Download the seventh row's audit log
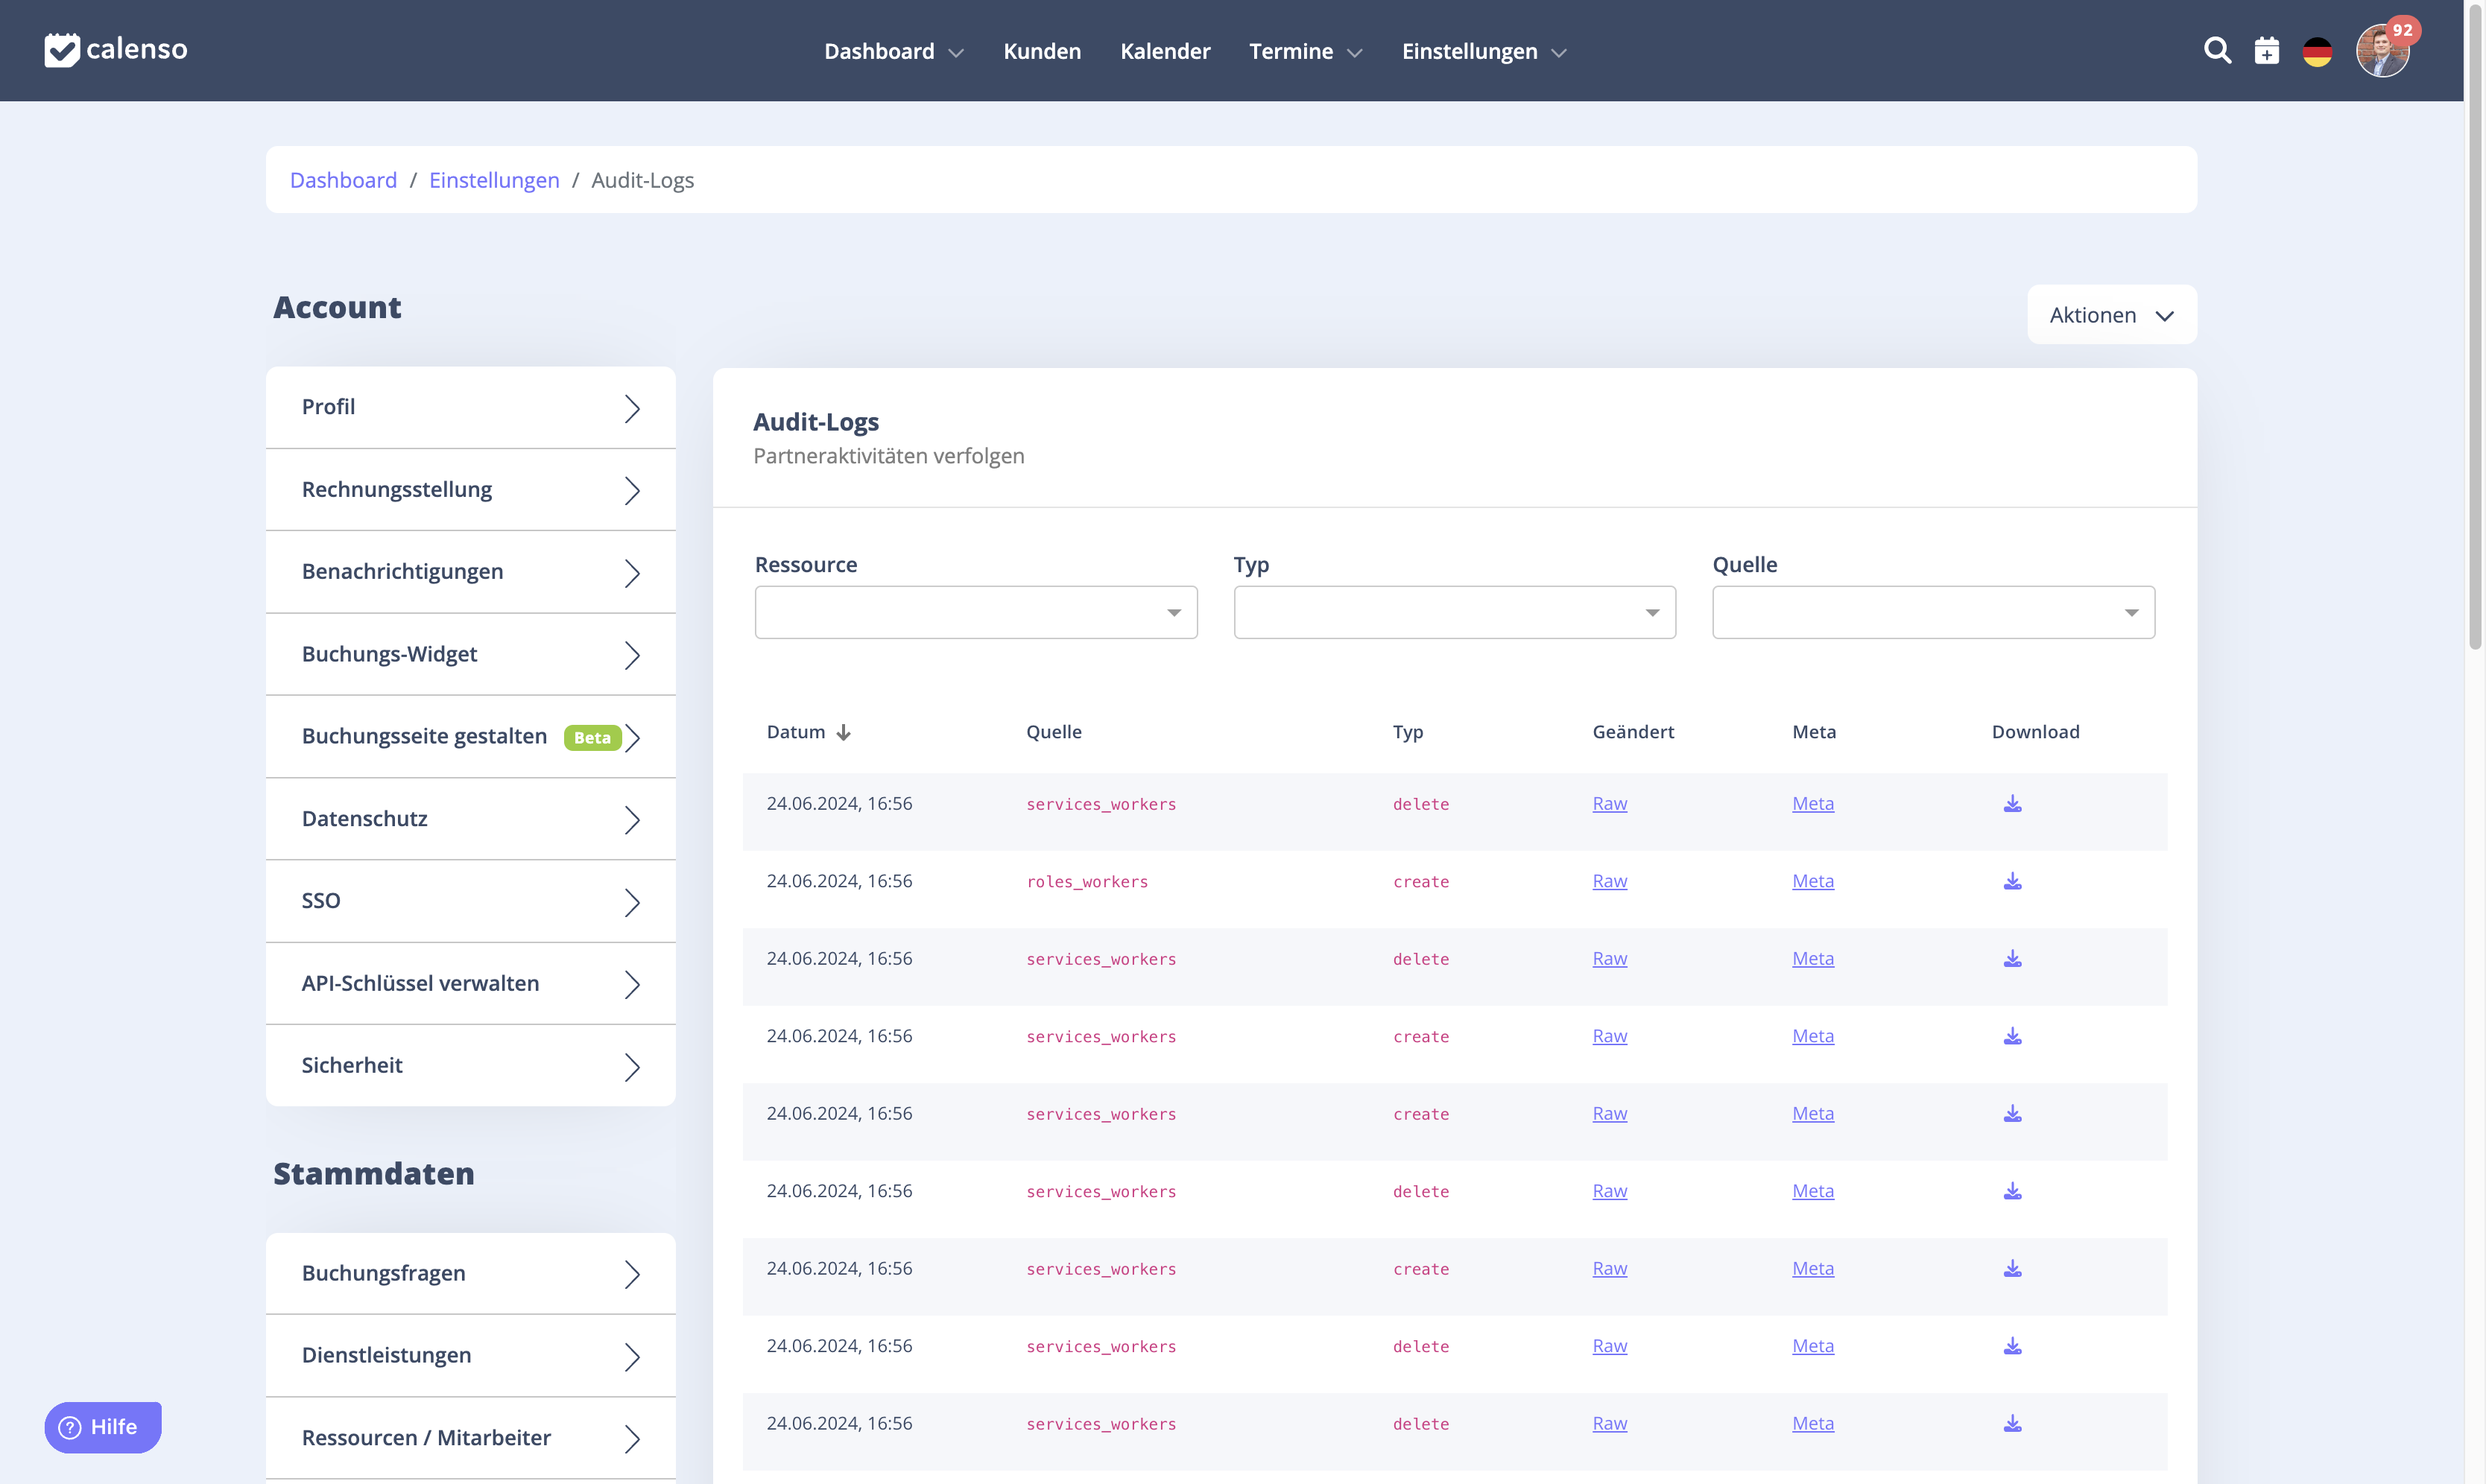 tap(2012, 1269)
